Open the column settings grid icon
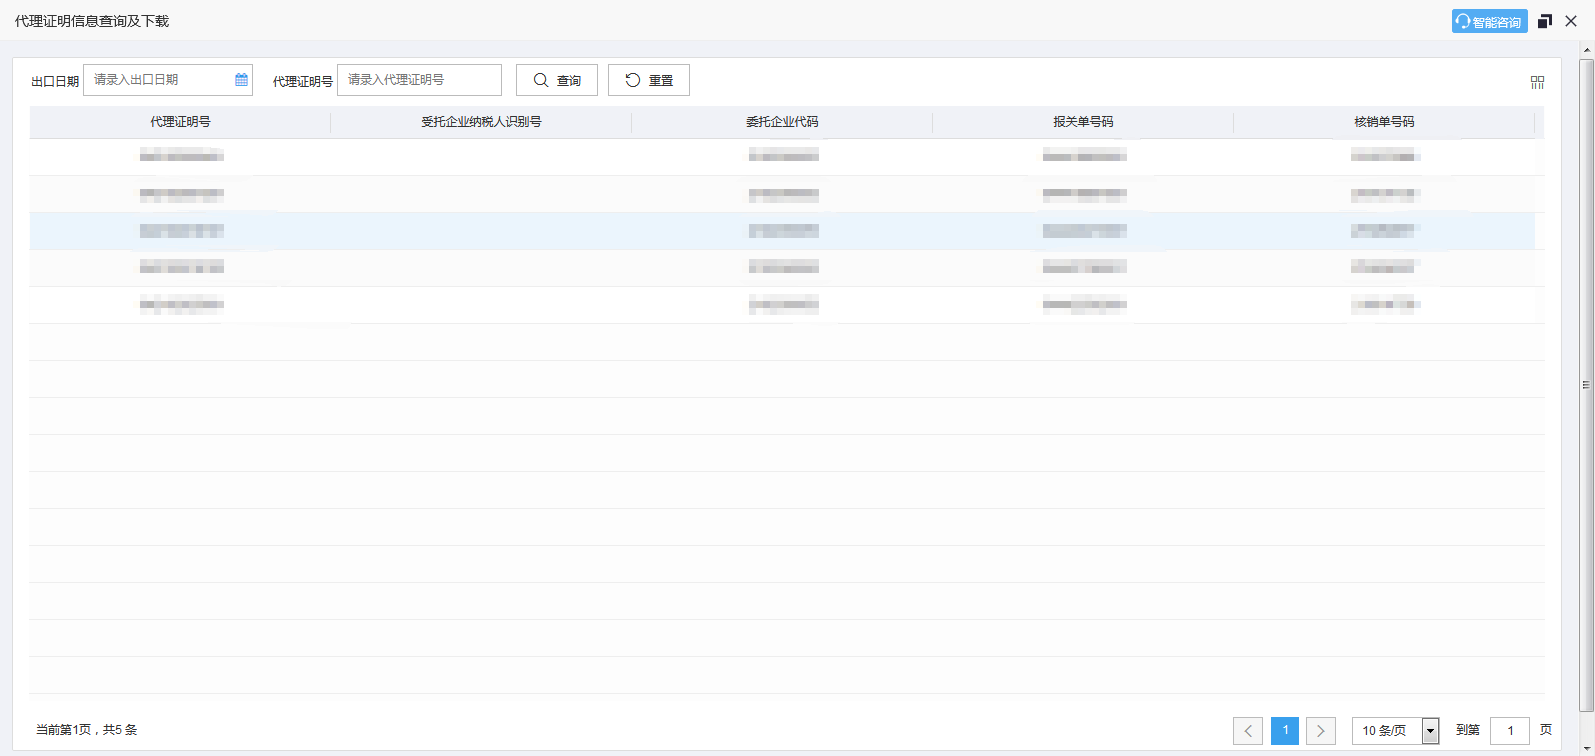This screenshot has width=1595, height=756. [1537, 82]
